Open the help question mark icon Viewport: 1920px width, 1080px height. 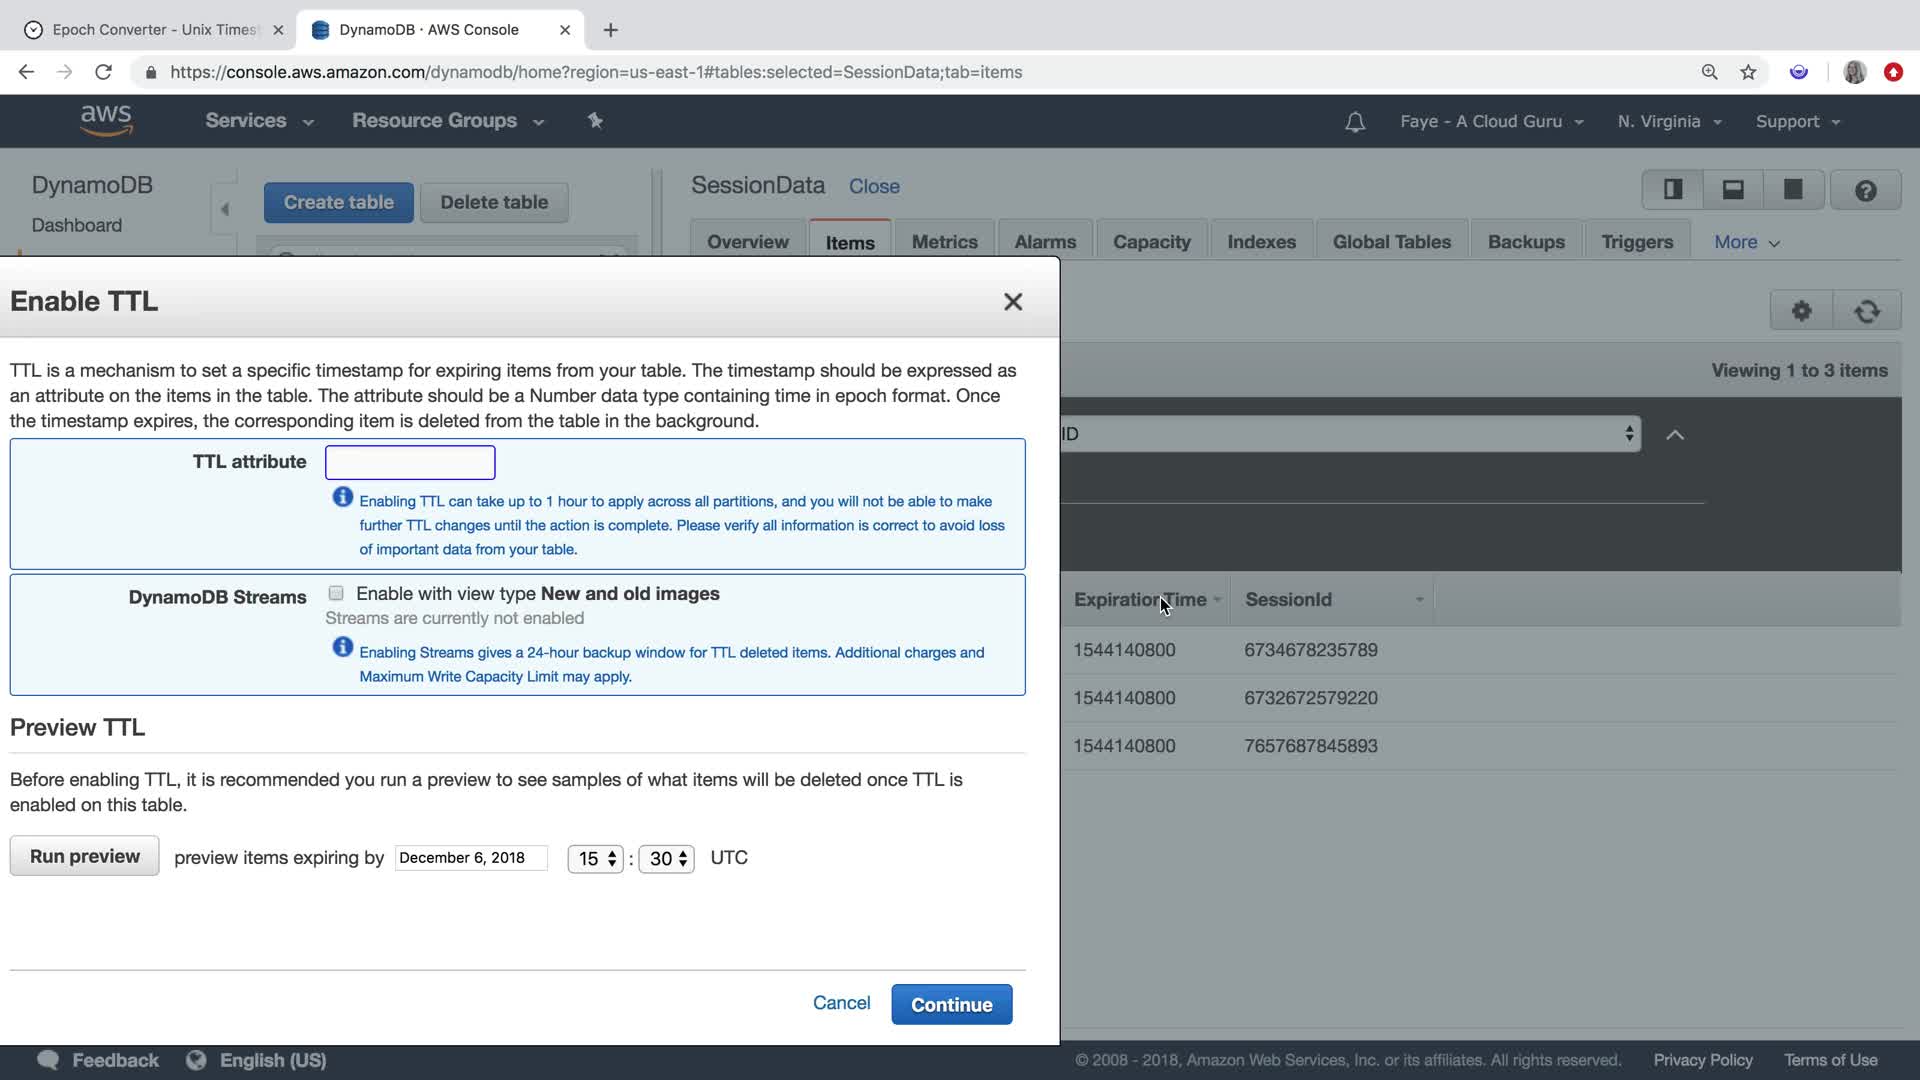pos(1865,190)
